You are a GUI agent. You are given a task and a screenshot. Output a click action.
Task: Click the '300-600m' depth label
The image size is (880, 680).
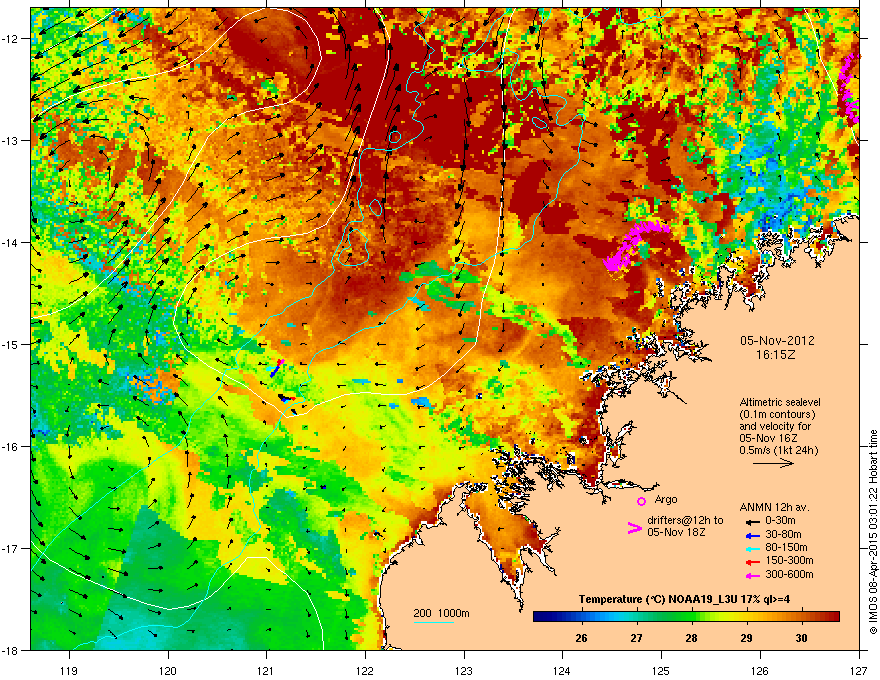point(789,575)
